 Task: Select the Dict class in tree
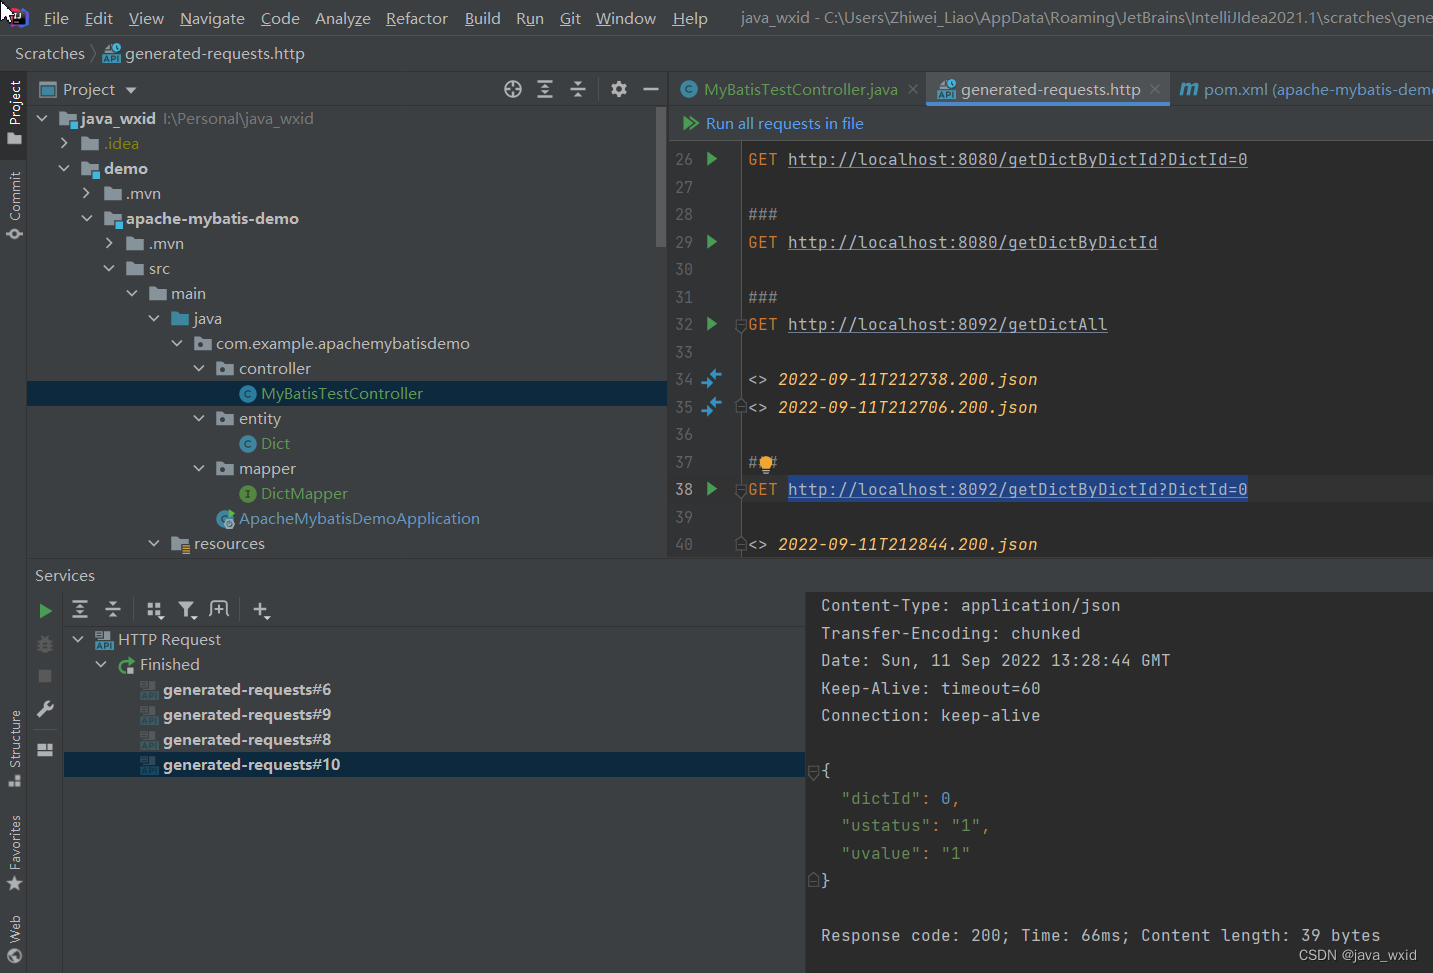pyautogui.click(x=275, y=443)
